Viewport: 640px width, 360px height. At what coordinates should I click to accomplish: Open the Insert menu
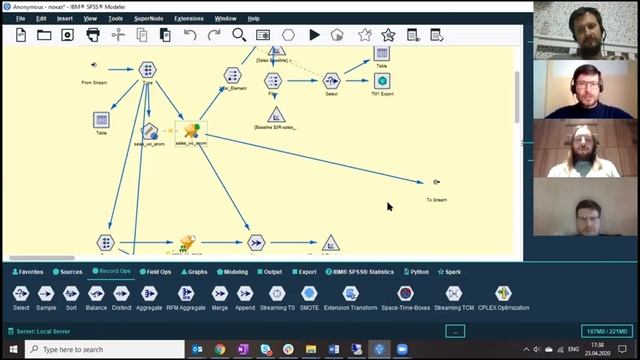pos(65,19)
